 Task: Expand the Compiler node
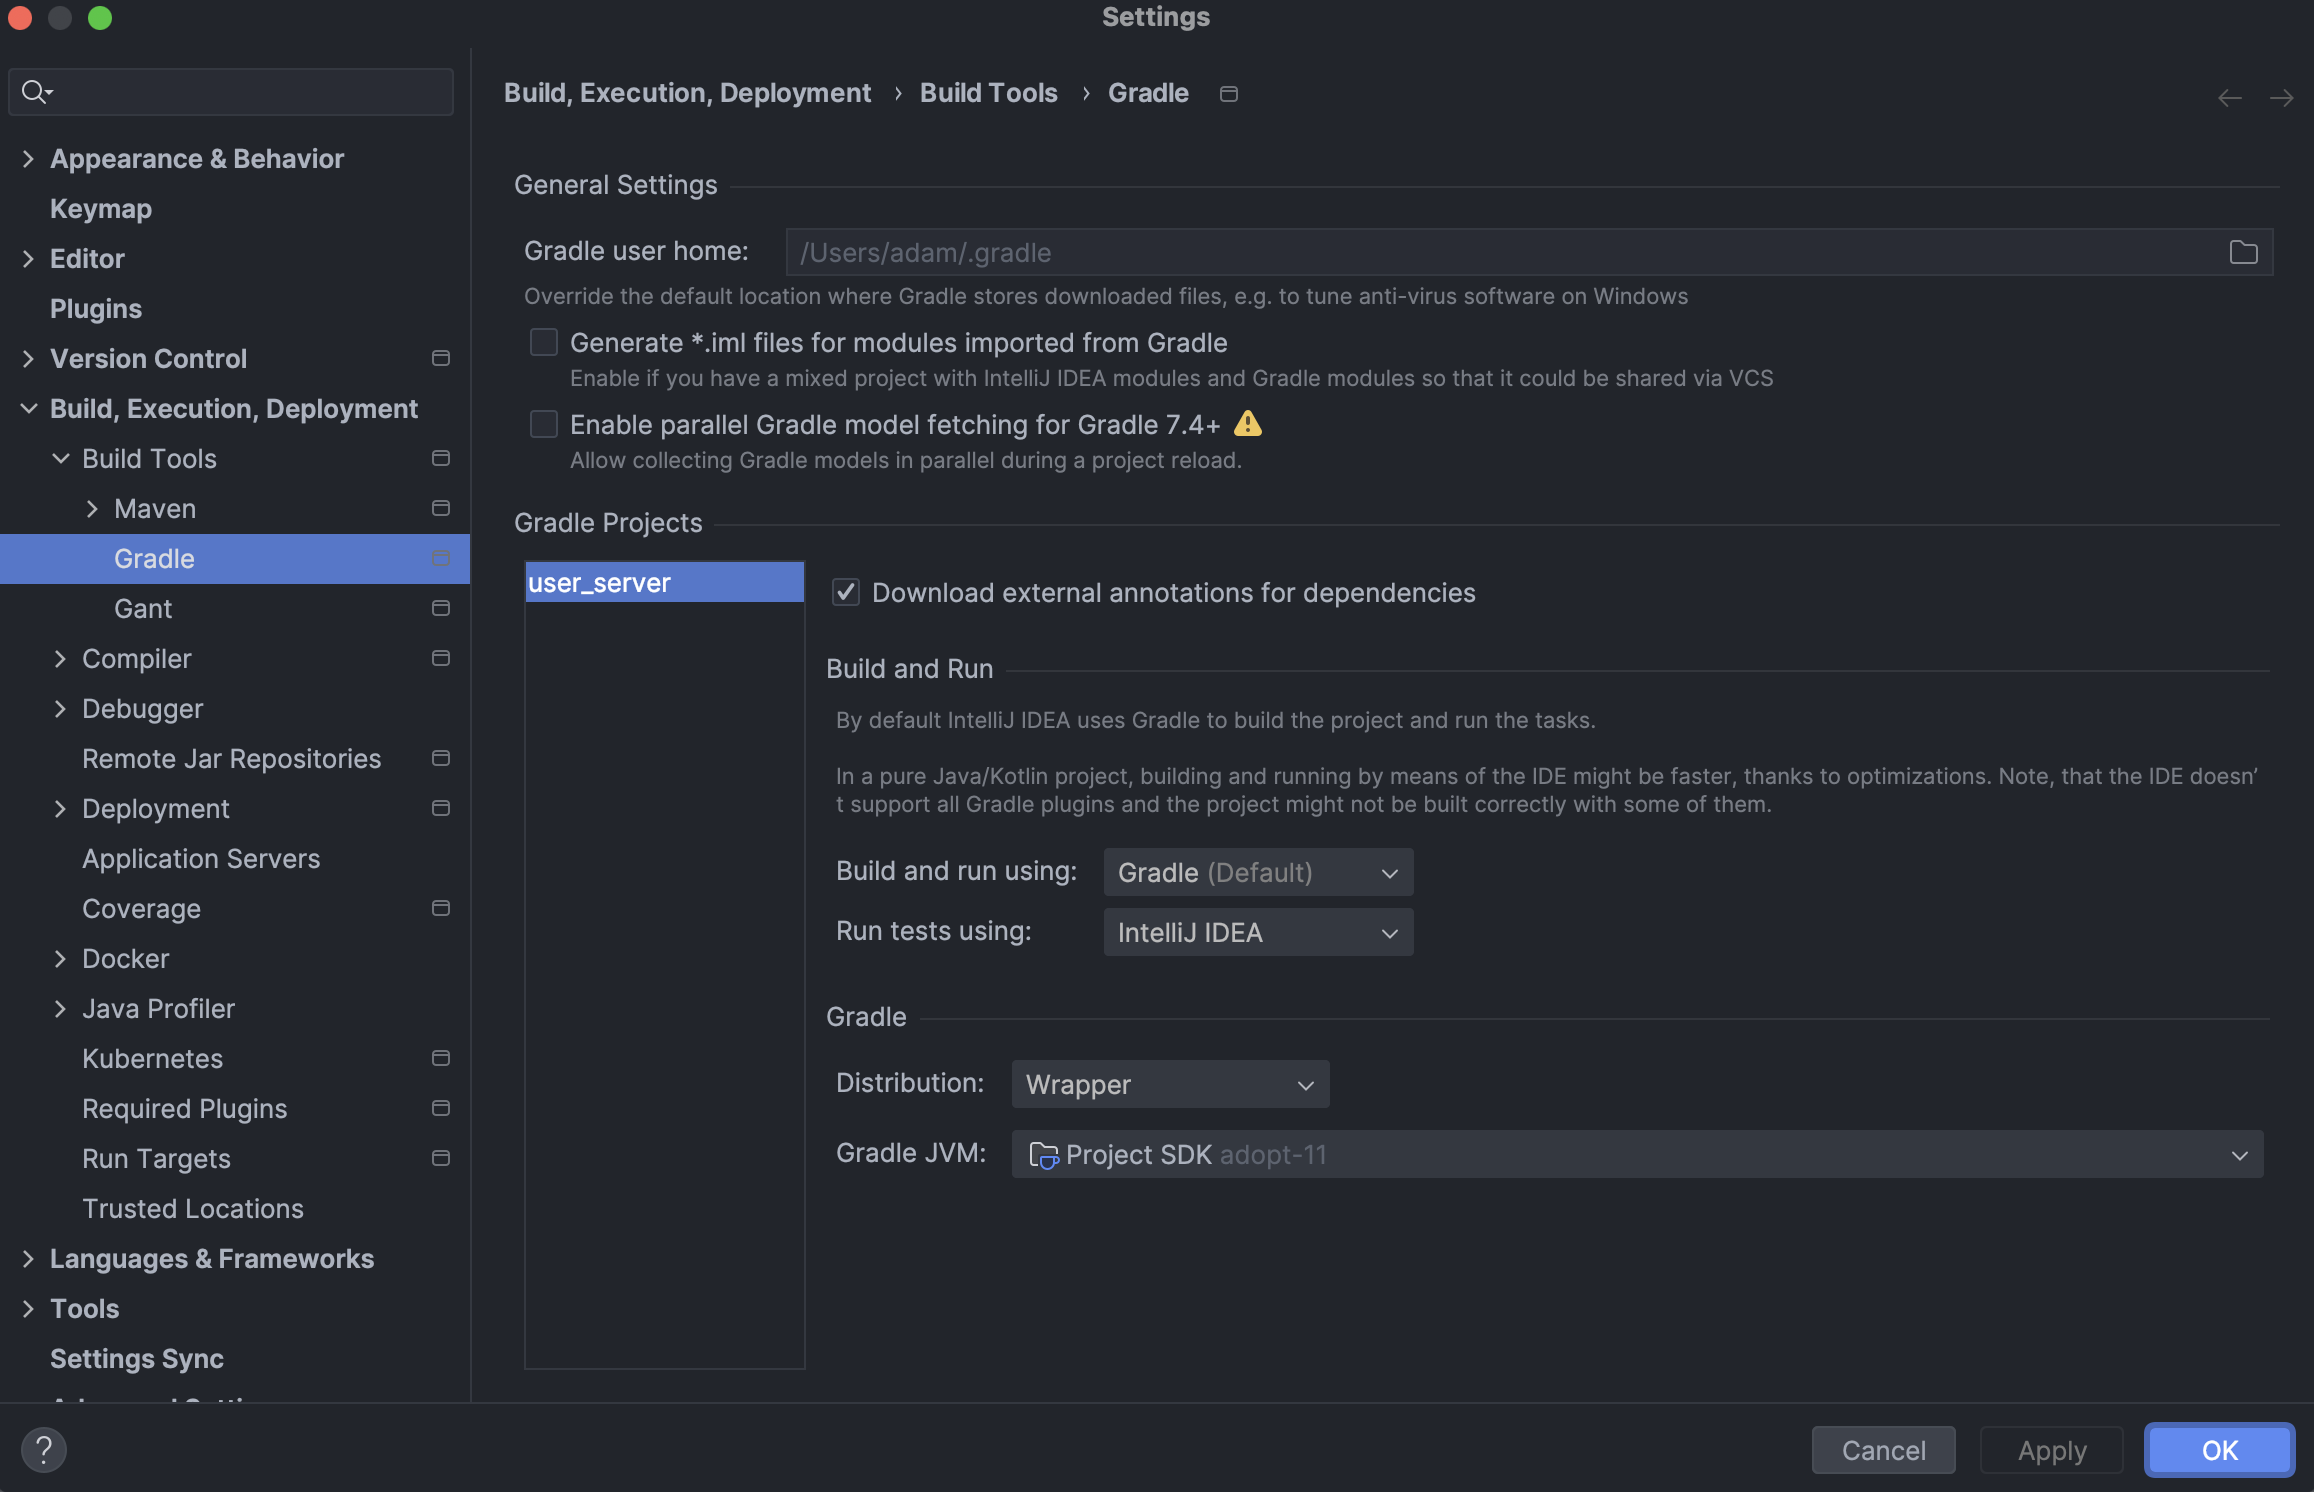click(60, 658)
